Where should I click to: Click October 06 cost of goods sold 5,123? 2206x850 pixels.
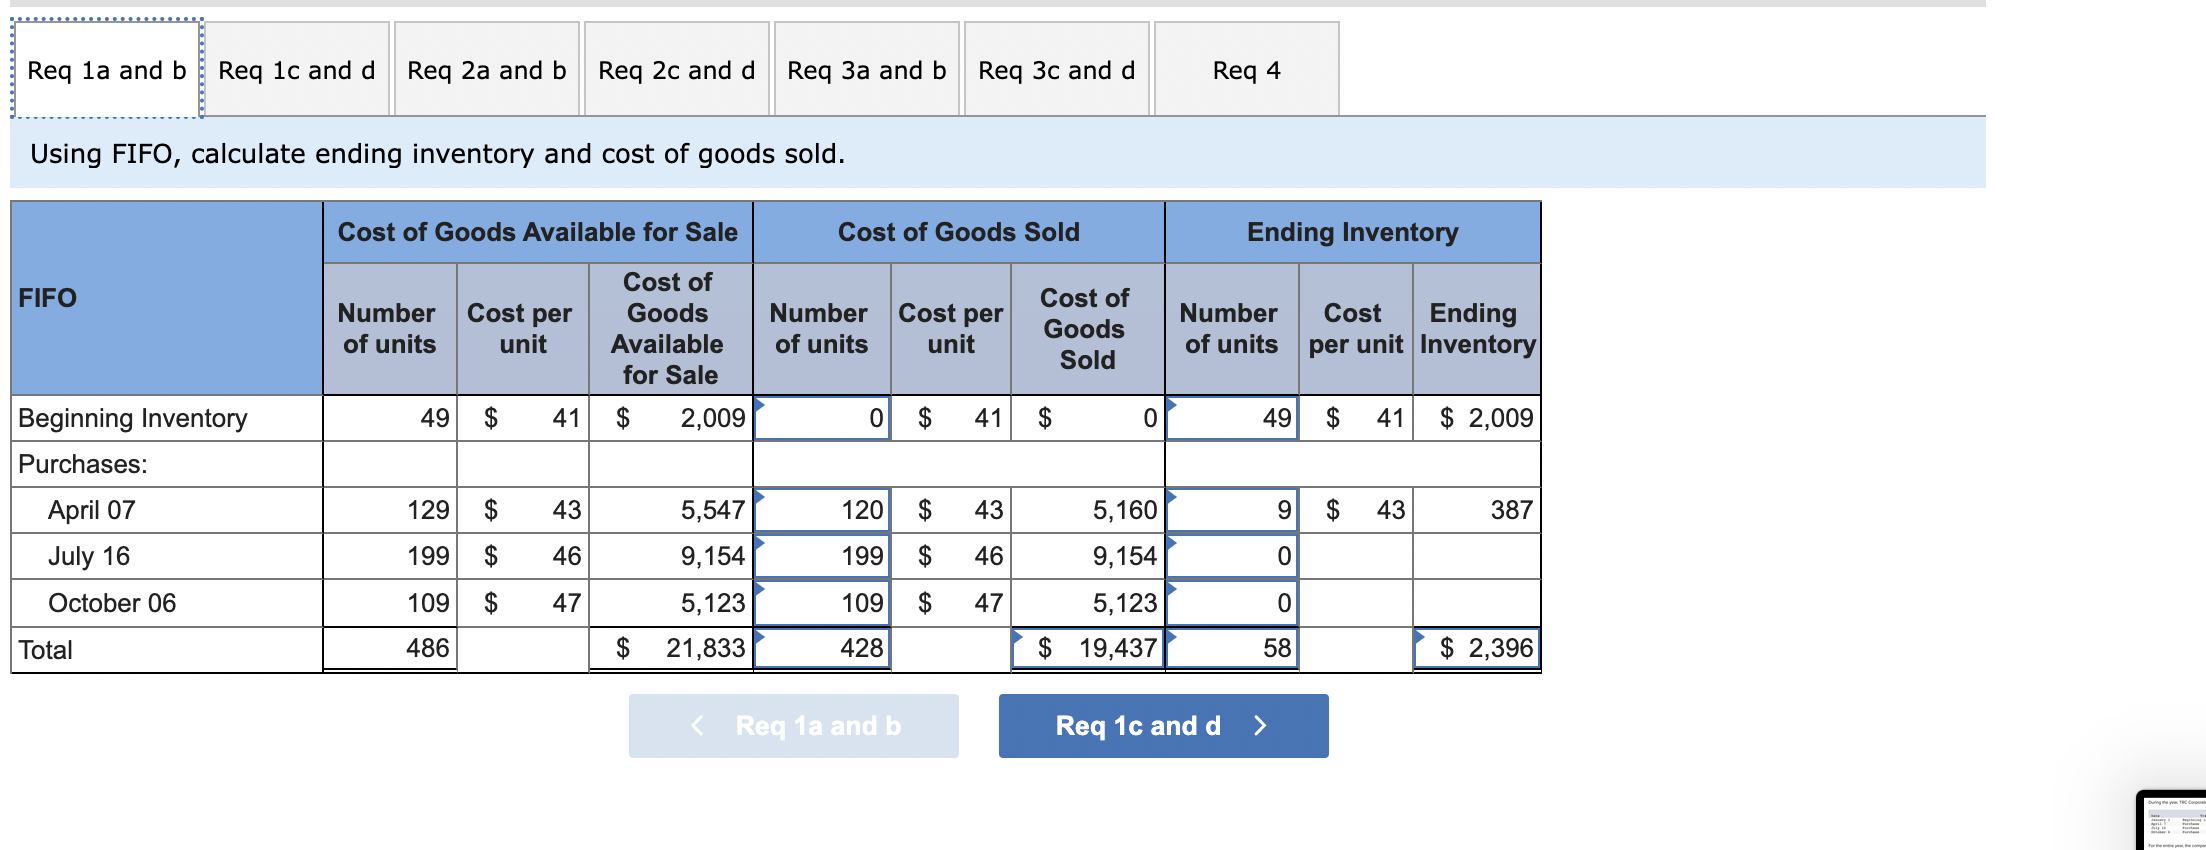(x=1125, y=603)
